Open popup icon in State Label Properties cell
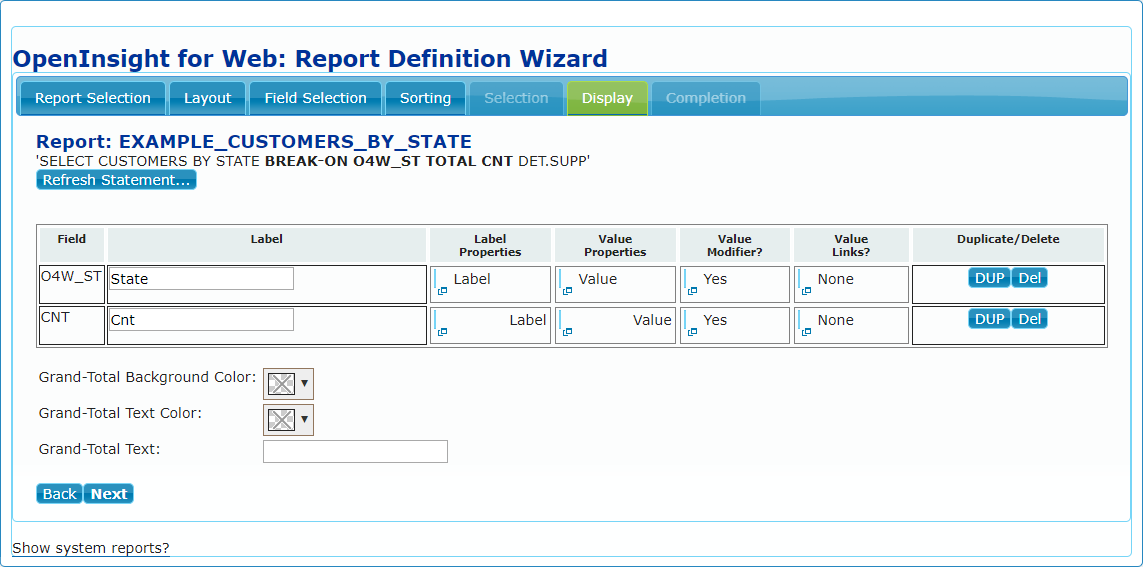Screen dimensions: 1143x567 [442, 291]
